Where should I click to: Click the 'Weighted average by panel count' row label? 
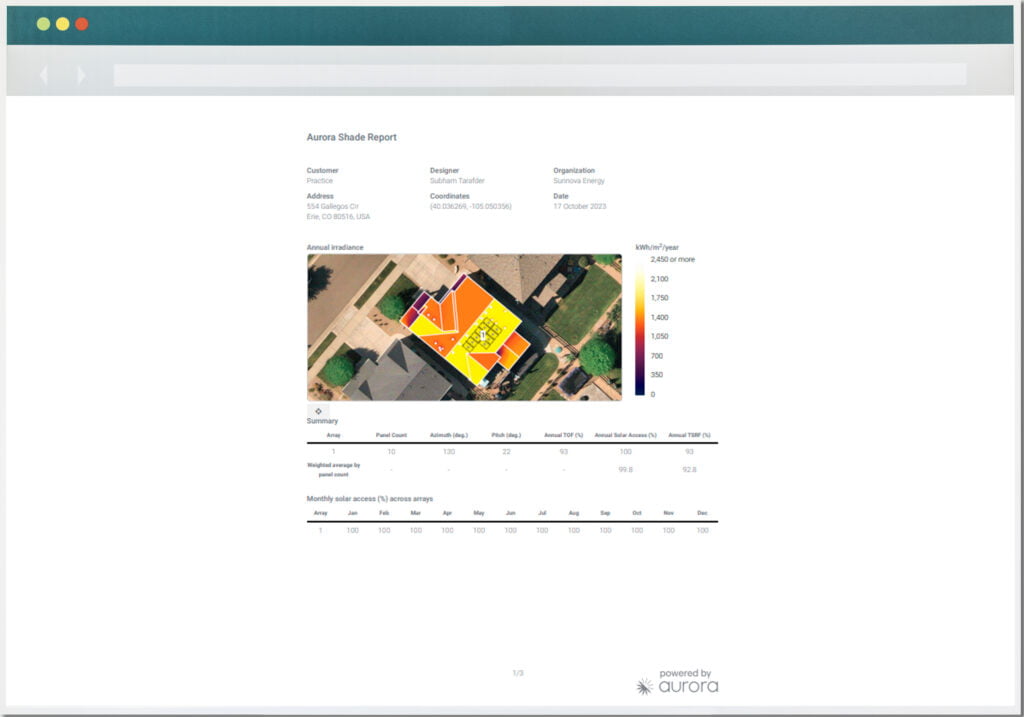[333, 470]
